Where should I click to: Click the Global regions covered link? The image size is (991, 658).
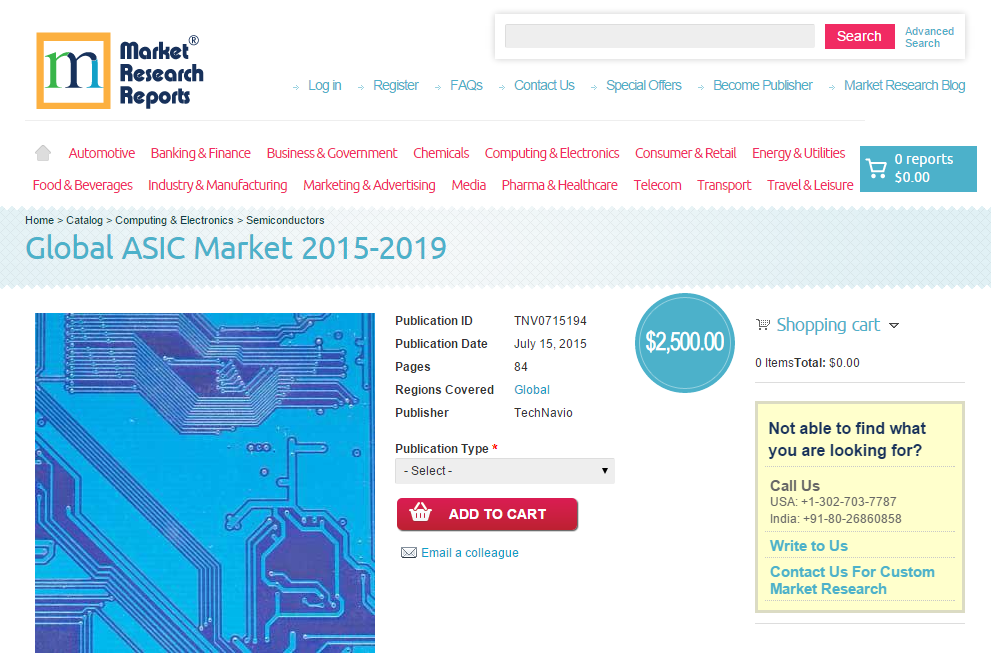point(531,389)
